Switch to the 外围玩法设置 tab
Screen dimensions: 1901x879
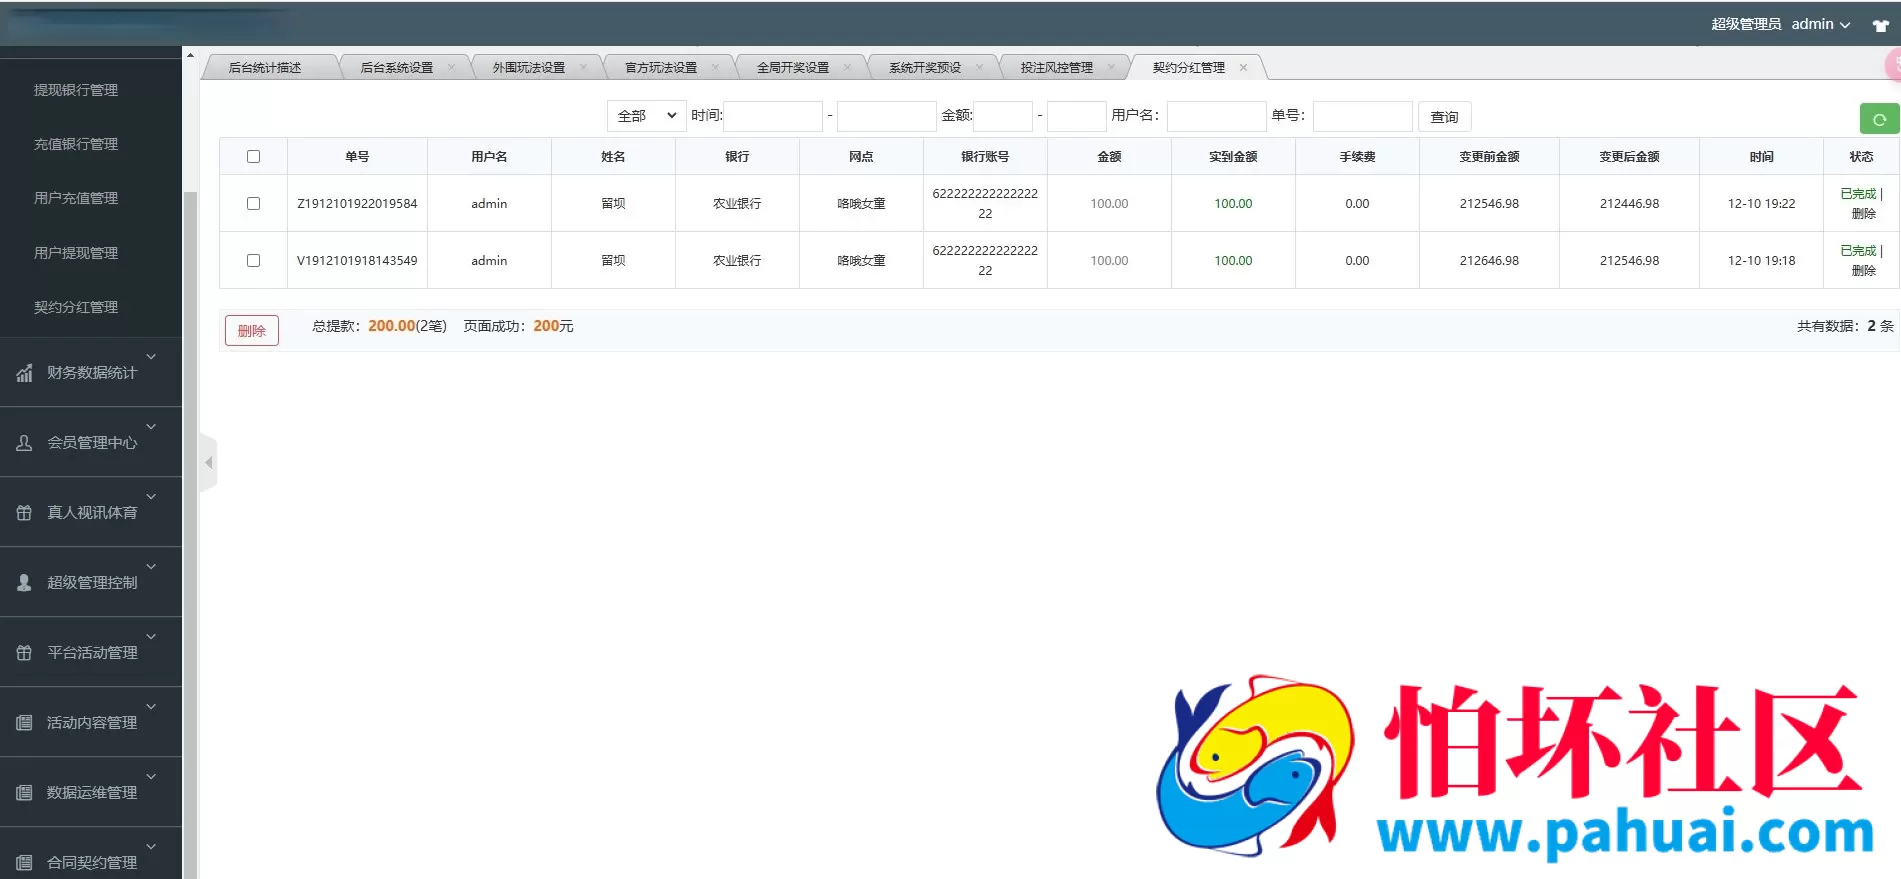click(x=529, y=68)
